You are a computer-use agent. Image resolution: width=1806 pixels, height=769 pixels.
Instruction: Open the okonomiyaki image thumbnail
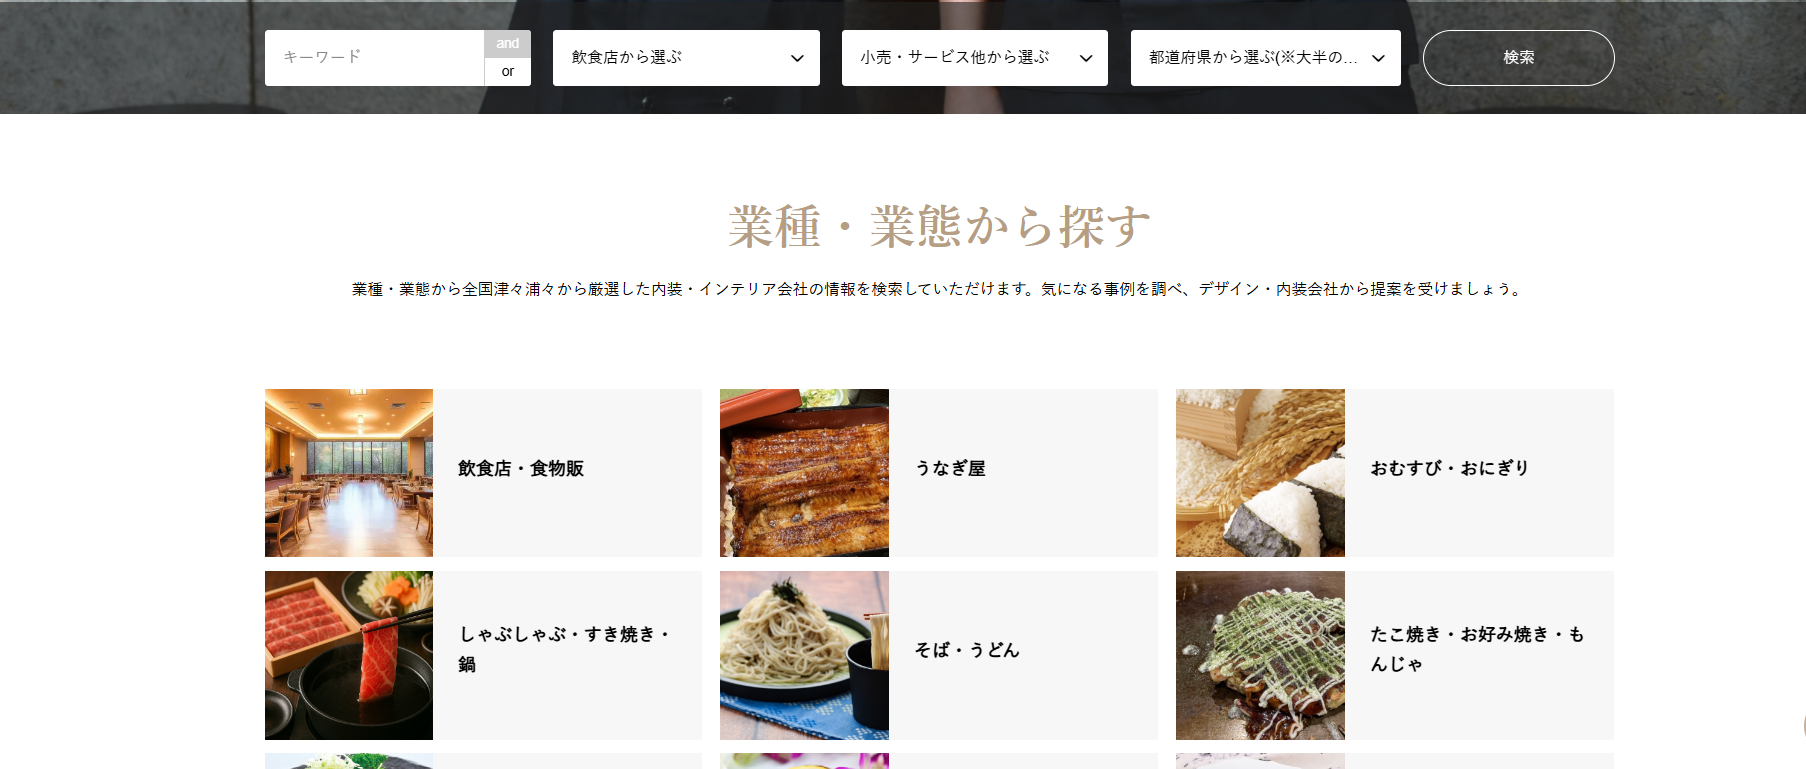tap(1260, 655)
